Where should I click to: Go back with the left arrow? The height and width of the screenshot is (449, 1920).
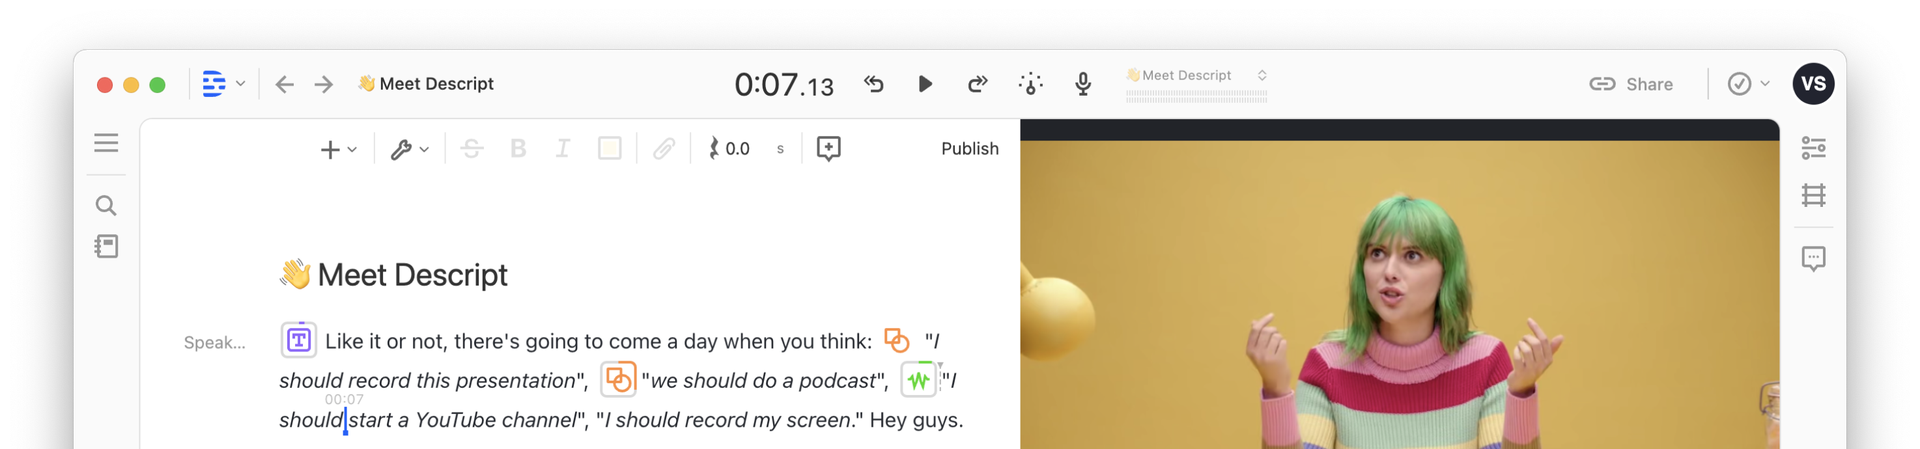[285, 84]
